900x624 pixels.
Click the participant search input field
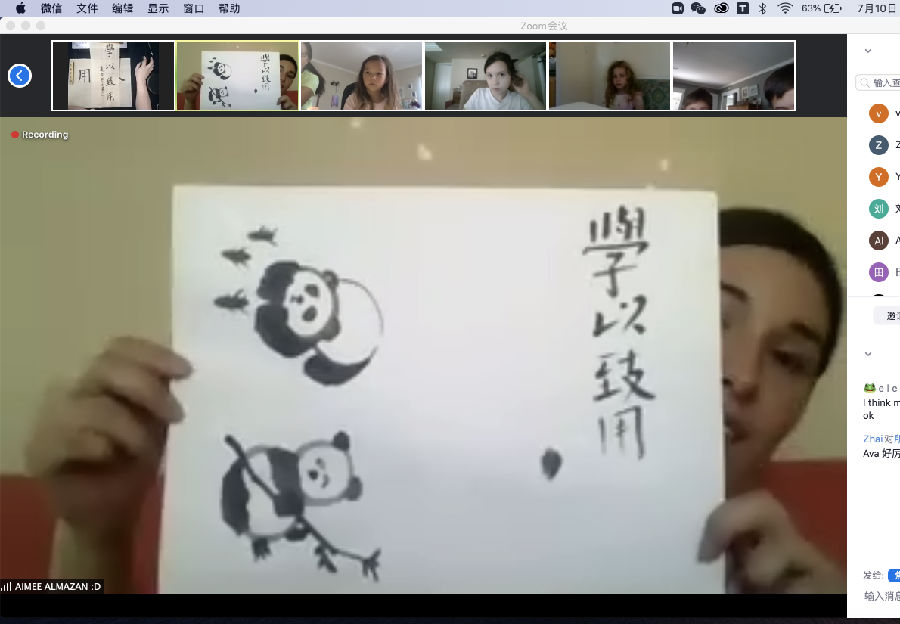coord(884,83)
